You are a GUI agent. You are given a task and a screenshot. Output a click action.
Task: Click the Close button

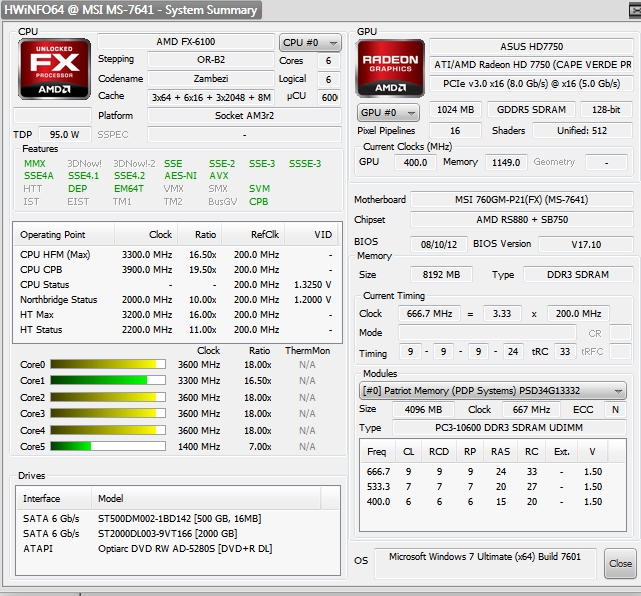point(620,564)
